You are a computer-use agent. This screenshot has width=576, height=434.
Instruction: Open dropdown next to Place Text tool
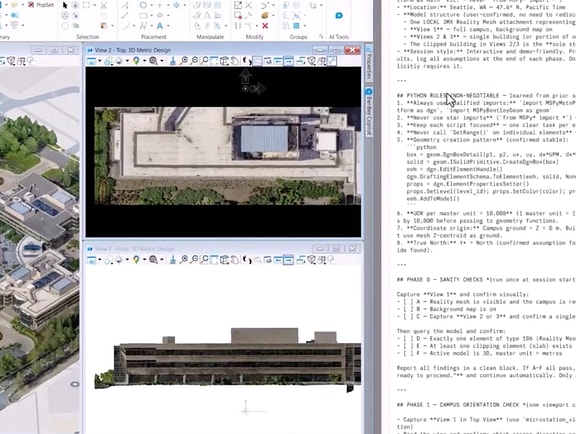pyautogui.click(x=168, y=26)
